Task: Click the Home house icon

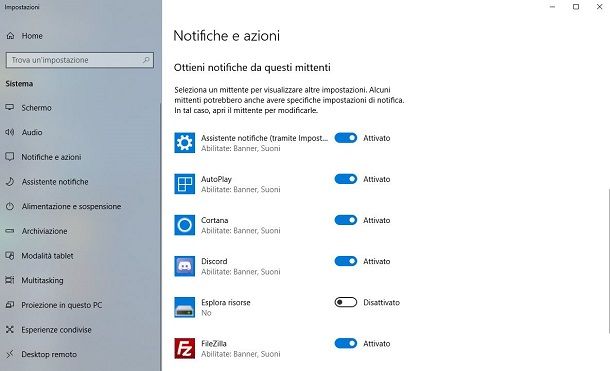Action: pos(11,36)
